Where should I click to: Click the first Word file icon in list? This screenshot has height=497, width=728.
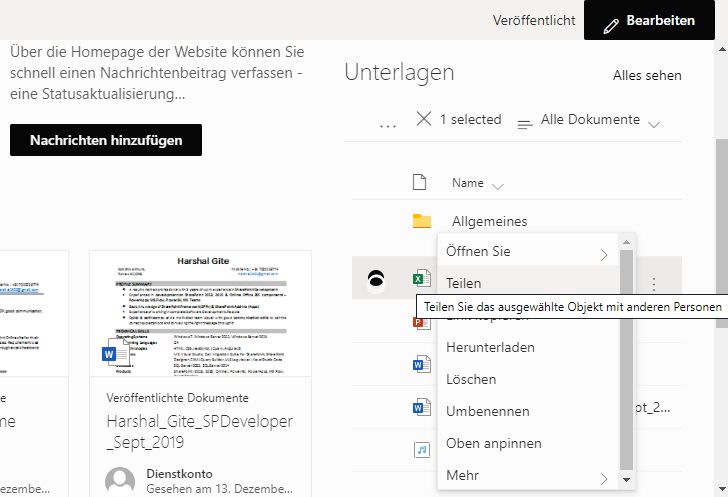(422, 364)
